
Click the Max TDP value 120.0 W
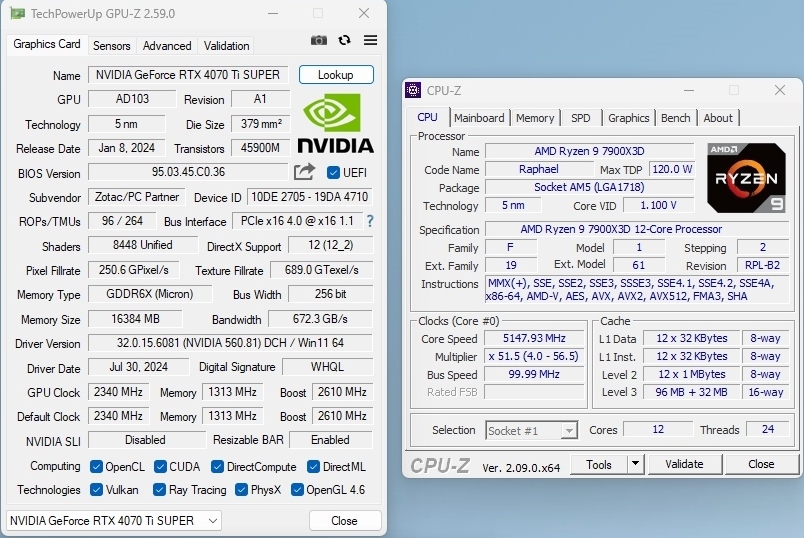(672, 169)
